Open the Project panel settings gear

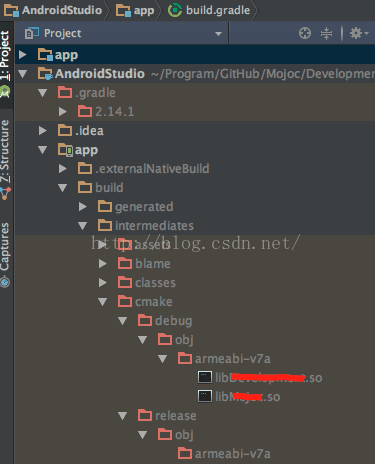[359, 33]
